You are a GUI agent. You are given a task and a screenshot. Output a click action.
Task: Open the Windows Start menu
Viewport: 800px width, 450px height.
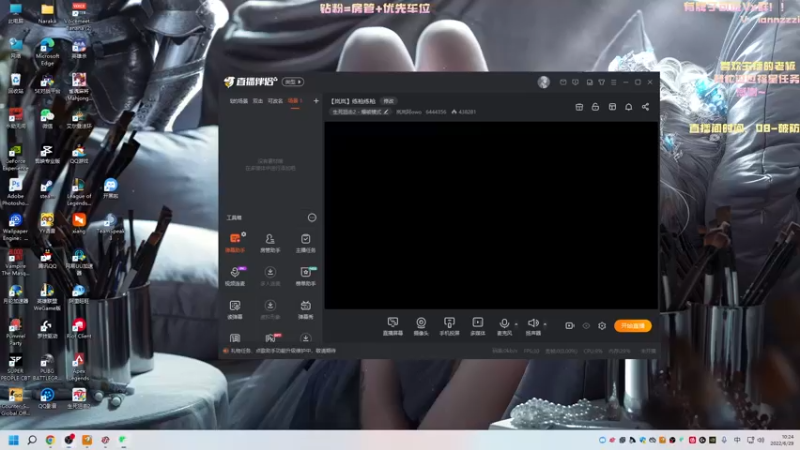click(x=14, y=440)
